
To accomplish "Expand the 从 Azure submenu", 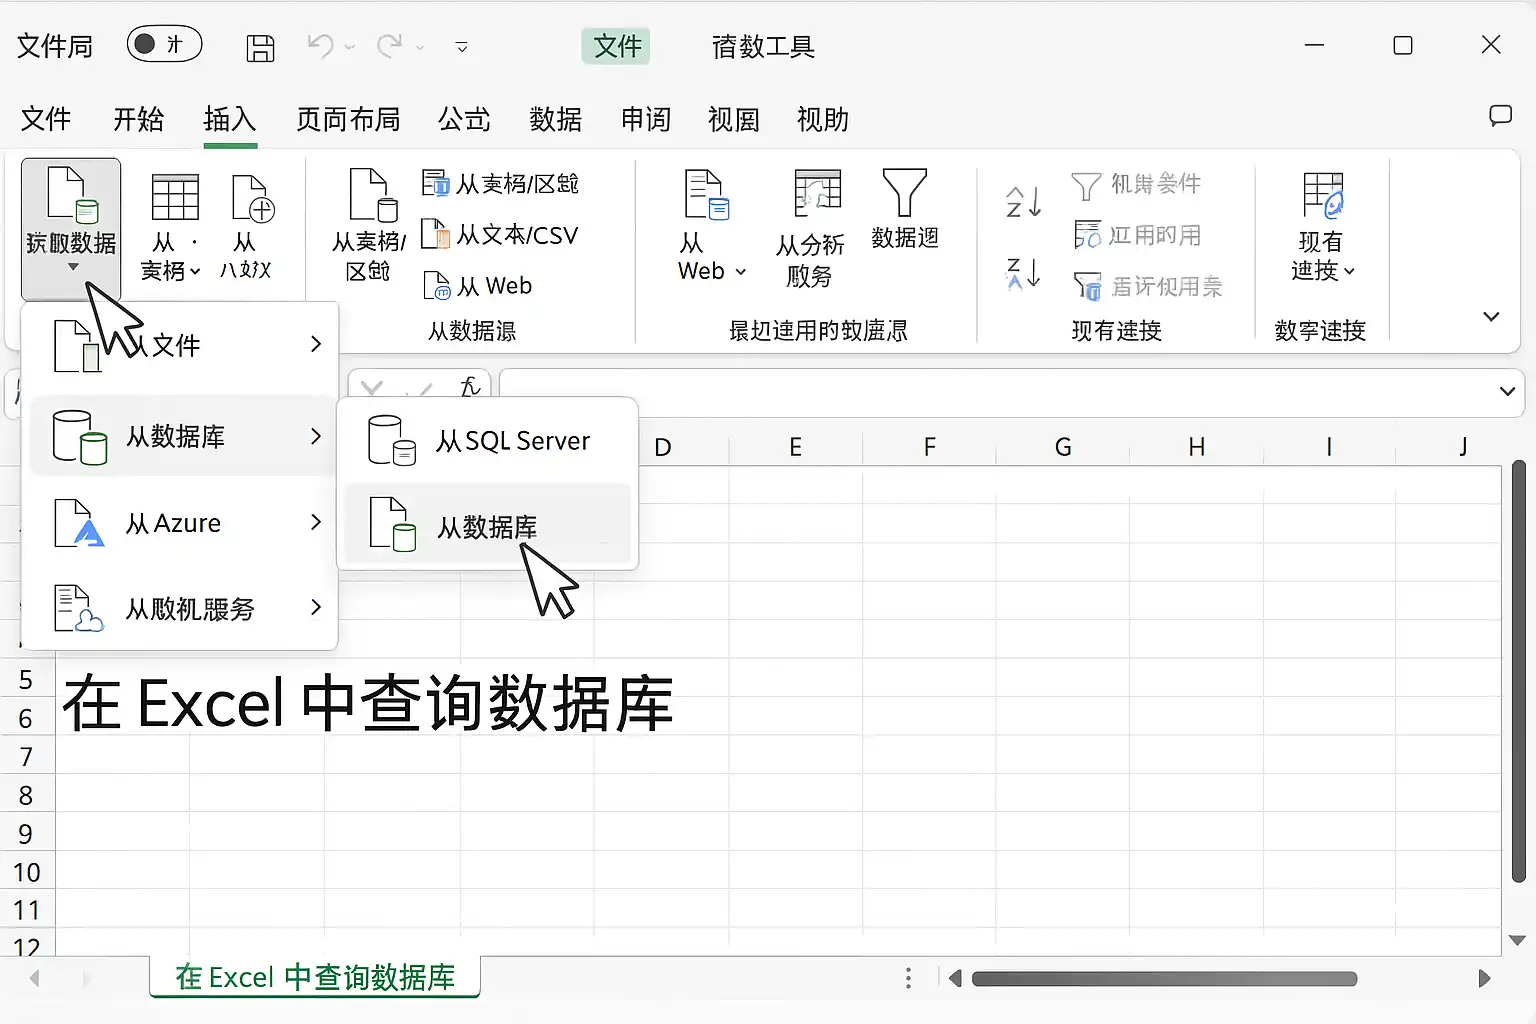I will pos(180,523).
